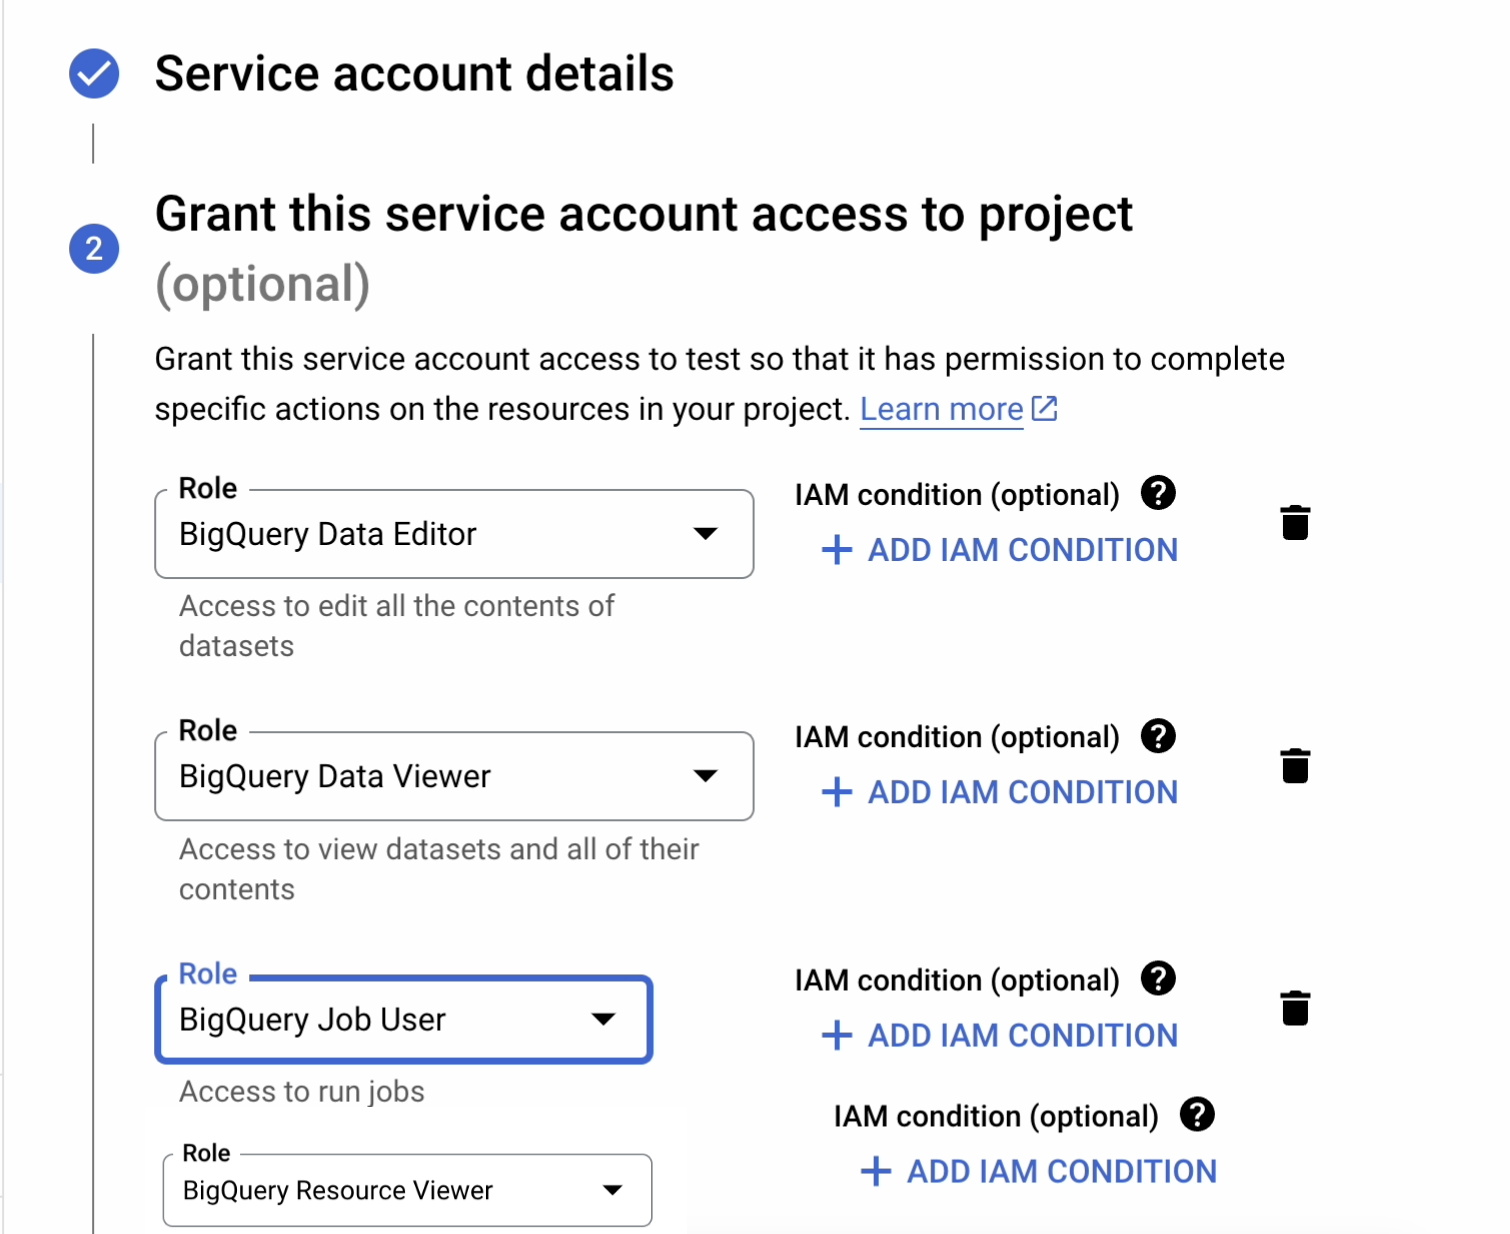1510x1234 pixels.
Task: Delete the BigQuery Data Viewer role row
Action: click(x=1295, y=765)
